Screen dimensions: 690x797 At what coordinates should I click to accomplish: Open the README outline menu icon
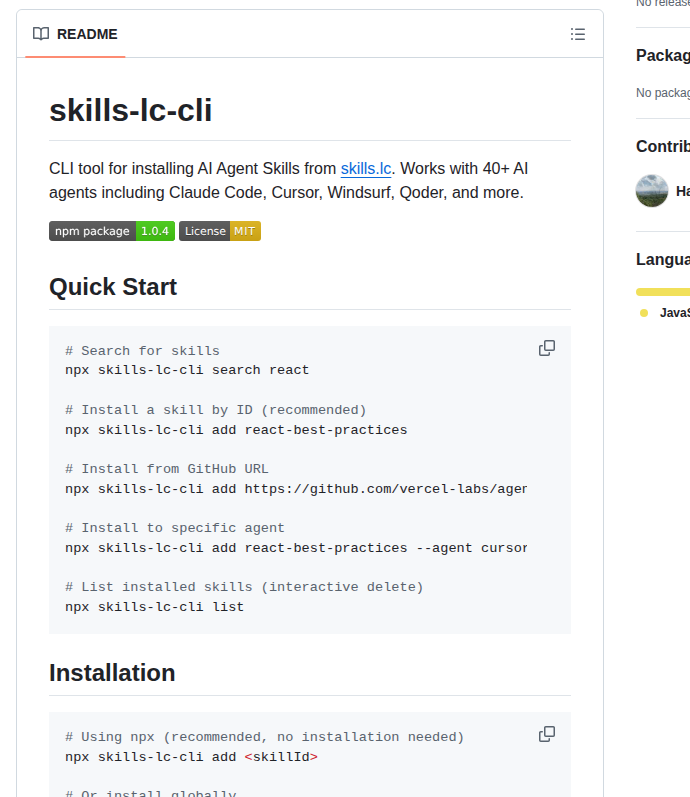tap(578, 34)
